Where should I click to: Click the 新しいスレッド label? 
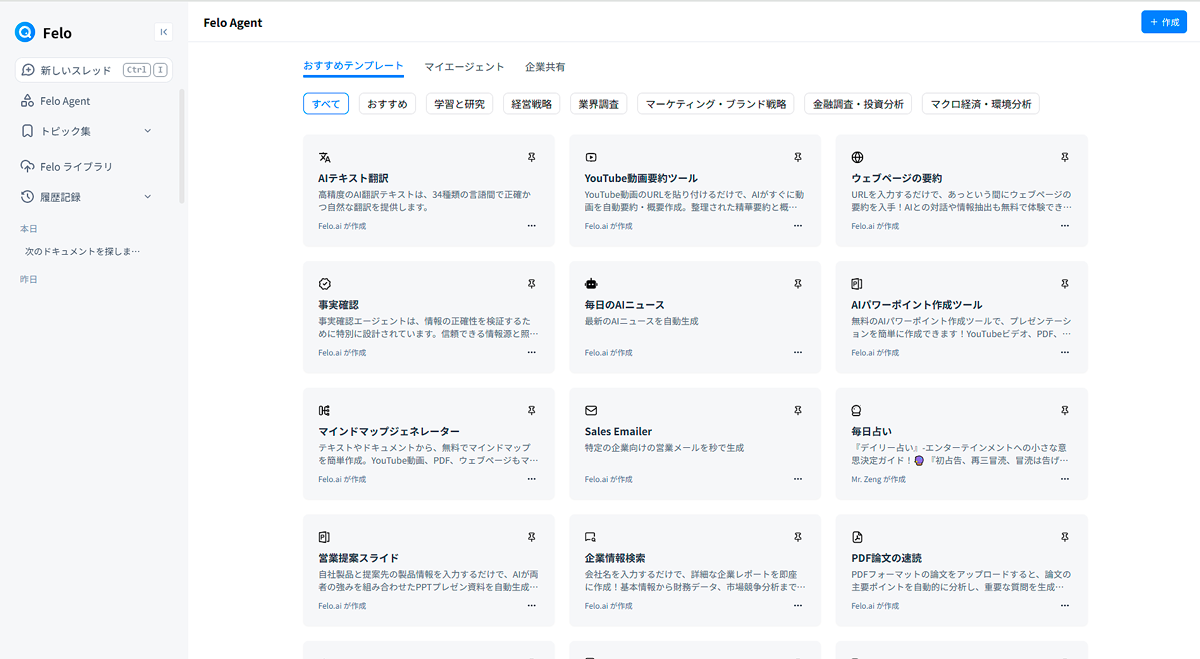pyautogui.click(x=77, y=71)
